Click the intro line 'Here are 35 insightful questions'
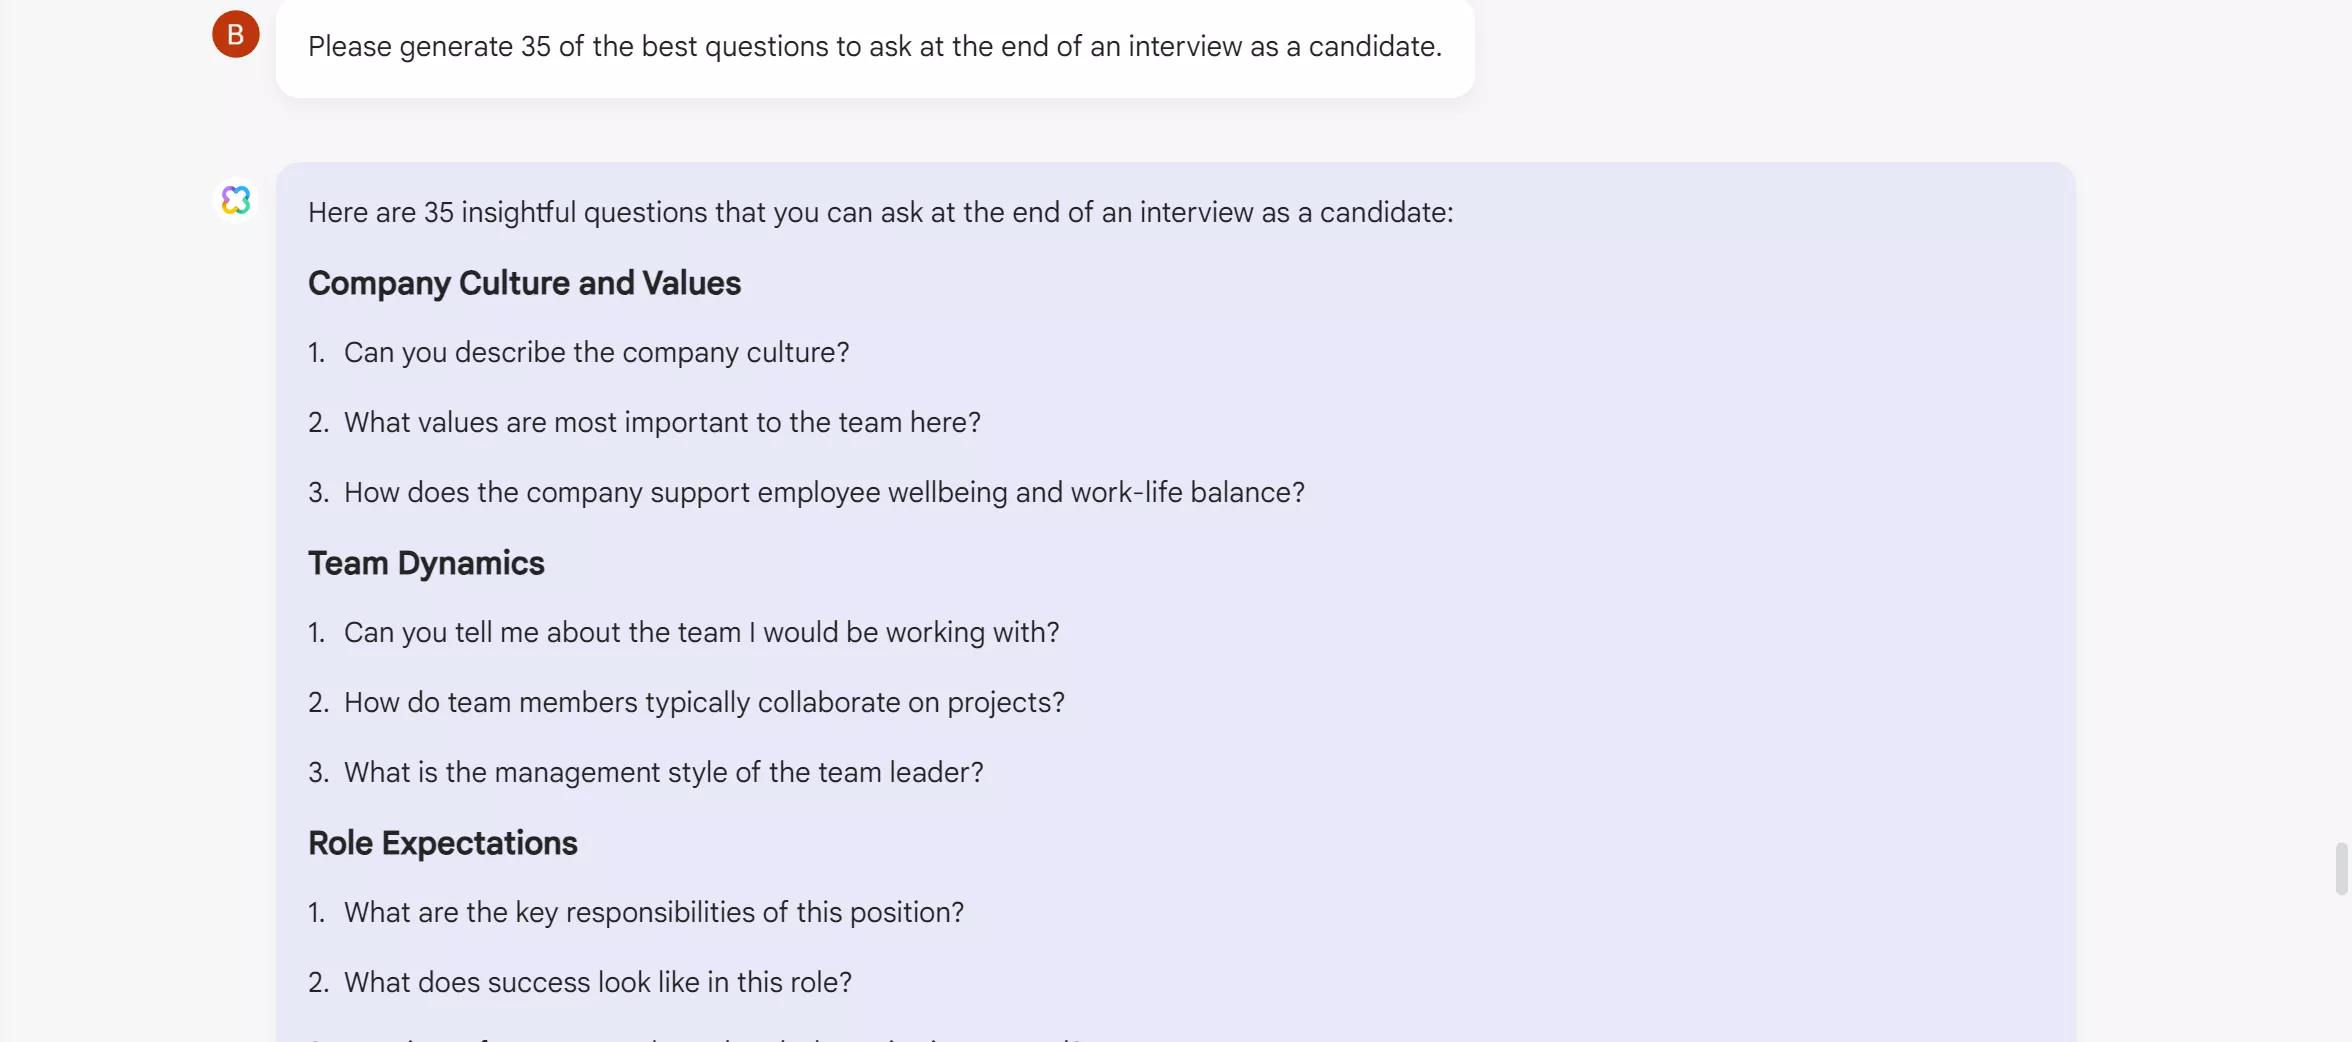 880,212
